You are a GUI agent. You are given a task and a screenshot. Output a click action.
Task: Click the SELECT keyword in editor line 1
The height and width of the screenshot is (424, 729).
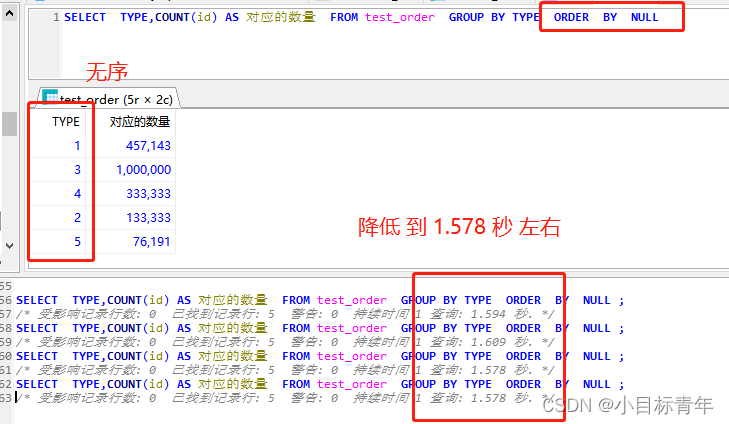[x=85, y=17]
